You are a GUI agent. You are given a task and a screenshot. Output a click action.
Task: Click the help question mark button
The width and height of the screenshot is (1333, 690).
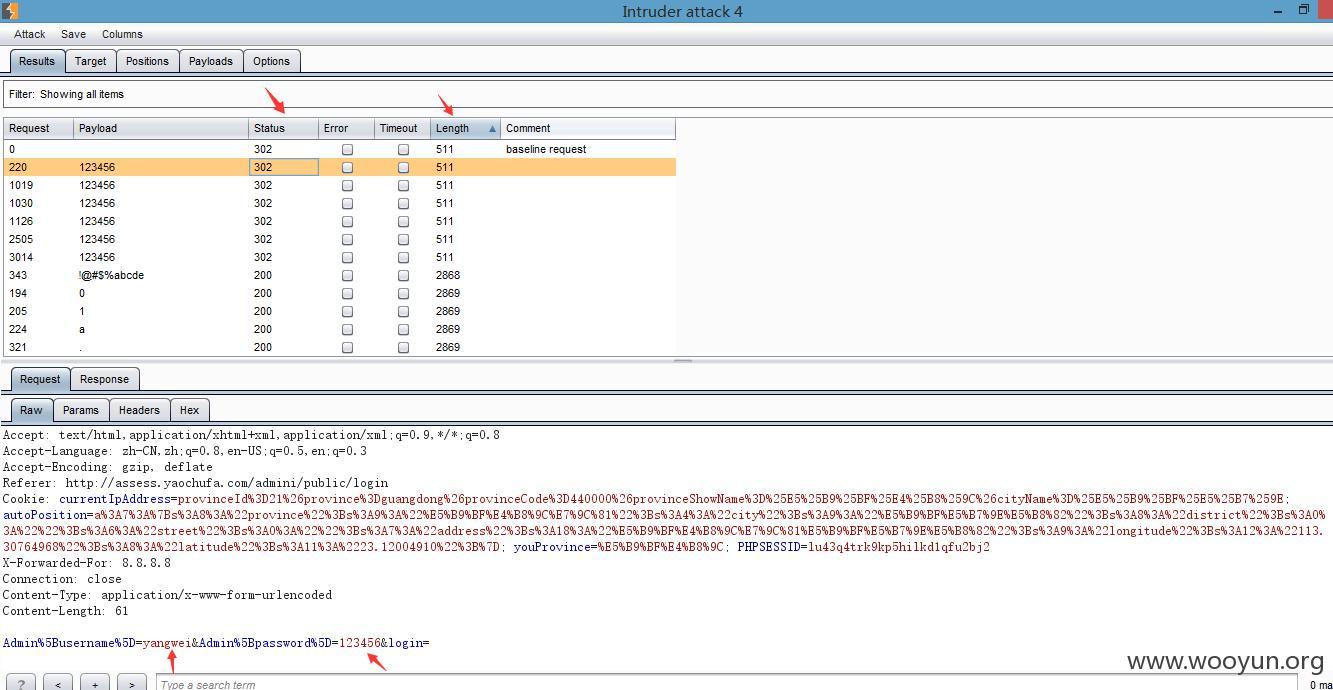[x=21, y=684]
